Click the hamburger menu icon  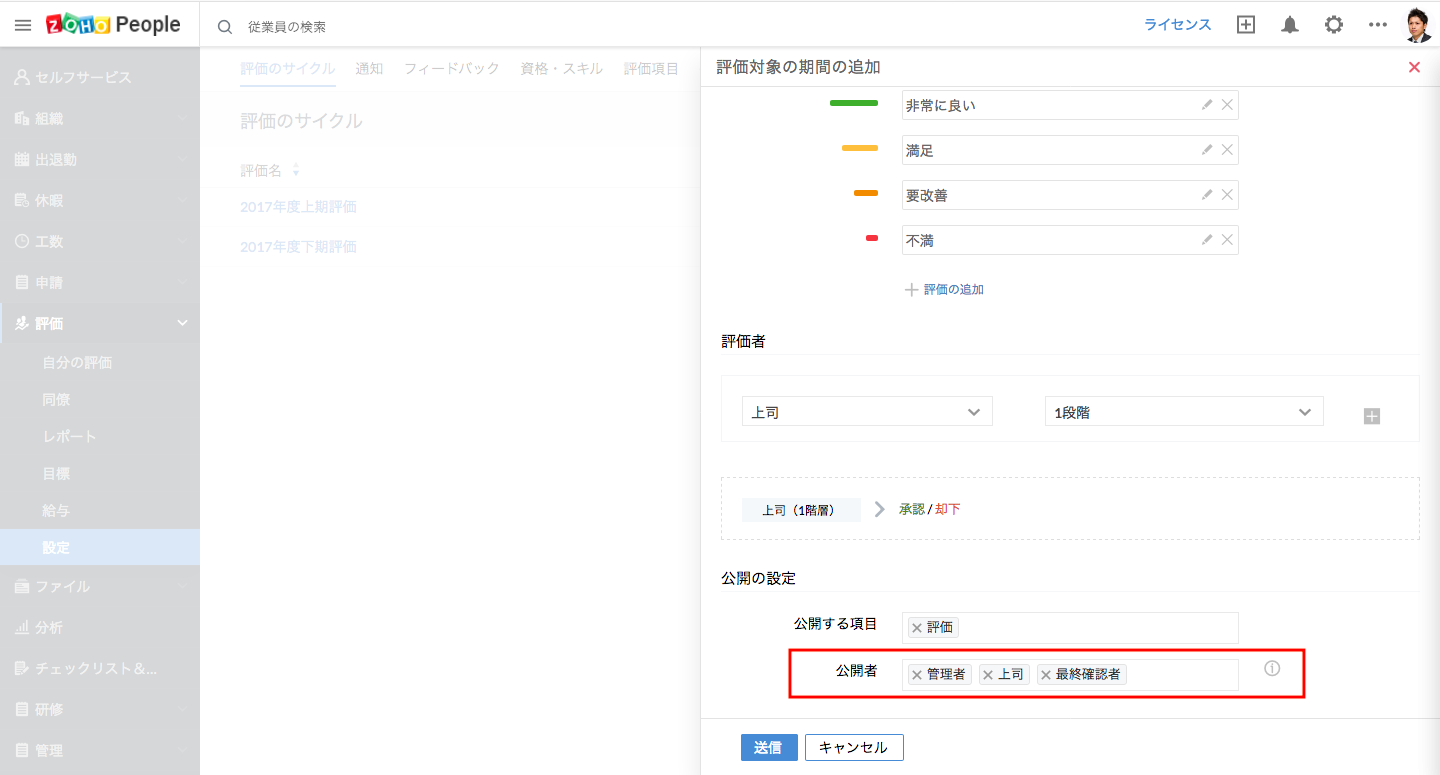(22, 25)
